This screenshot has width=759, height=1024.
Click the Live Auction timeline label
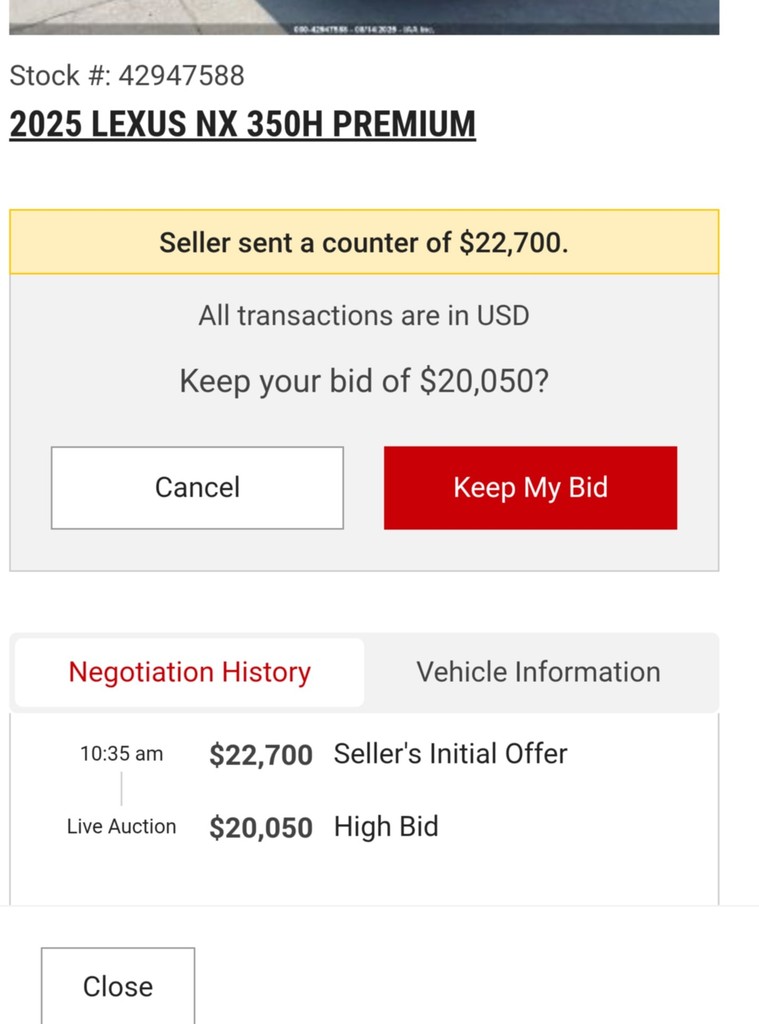coord(121,827)
